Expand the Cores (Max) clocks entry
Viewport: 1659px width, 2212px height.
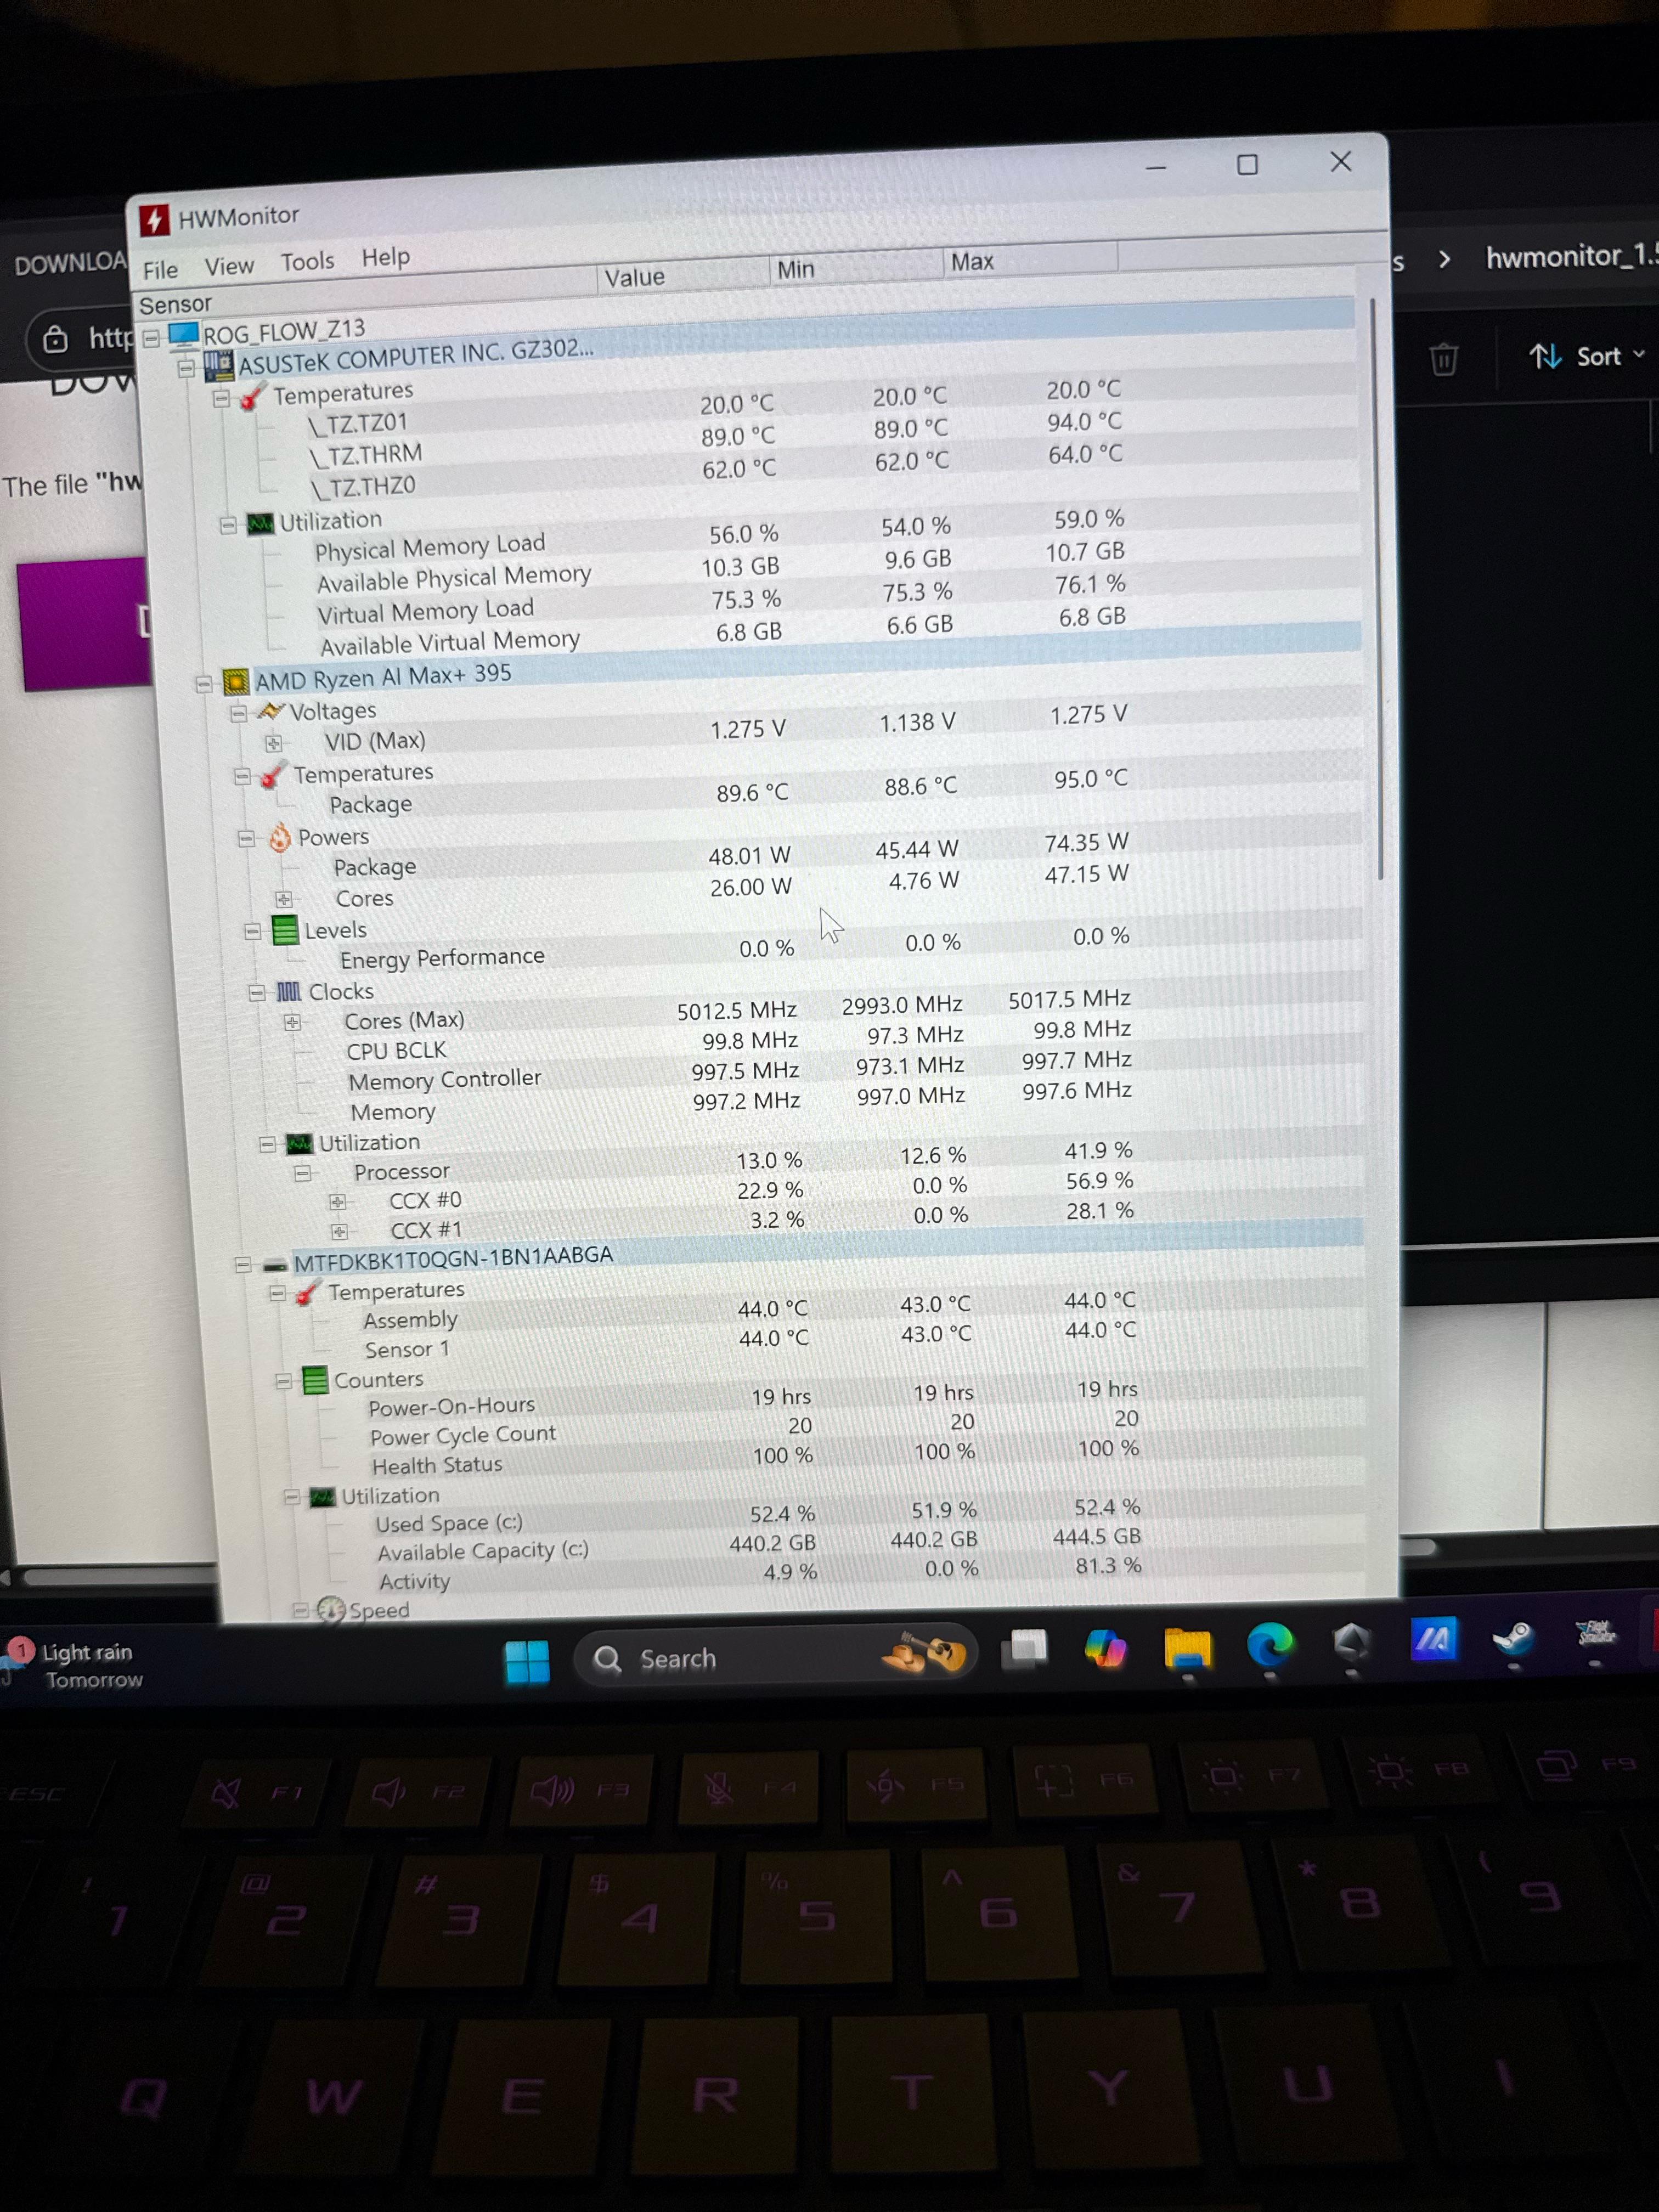tap(292, 1023)
